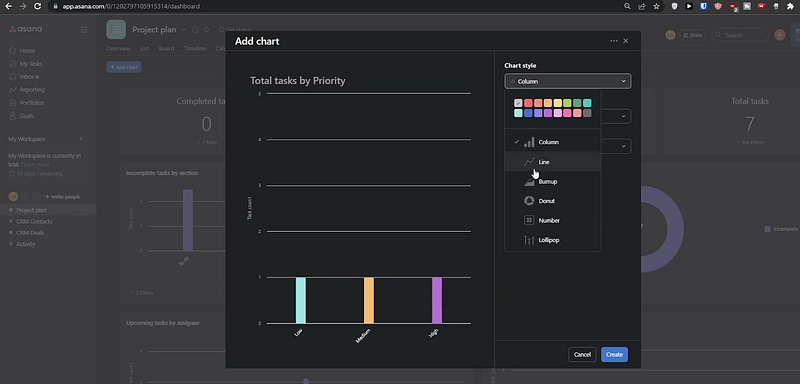The height and width of the screenshot is (384, 800).
Task: Click the Number grid icon
Action: pos(529,220)
